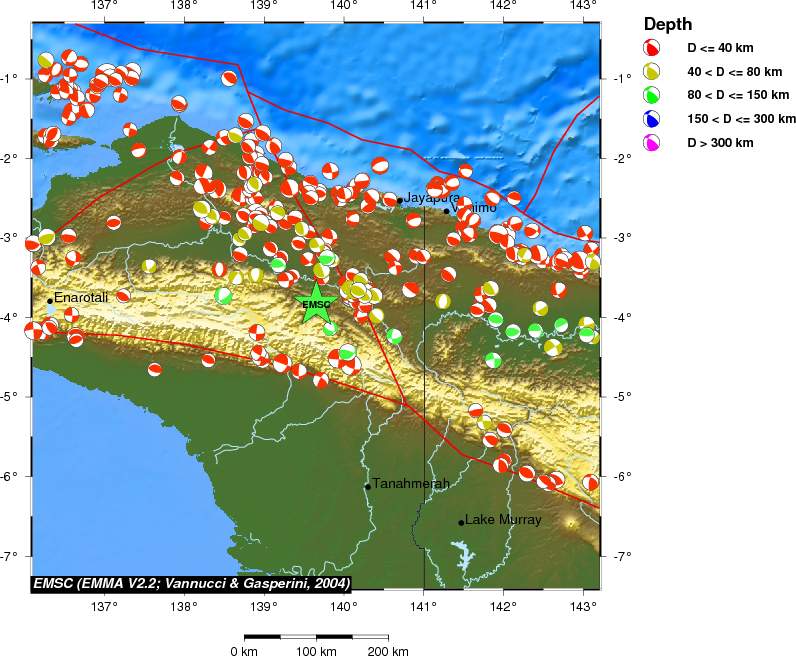Select the blue 150–300 km depth legend symbol
Screen dimensions: 796x656
tap(651, 120)
